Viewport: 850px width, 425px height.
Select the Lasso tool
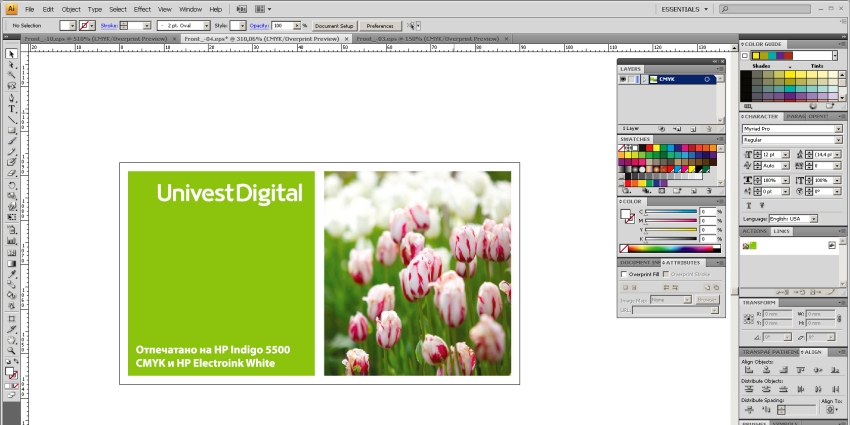tap(11, 86)
